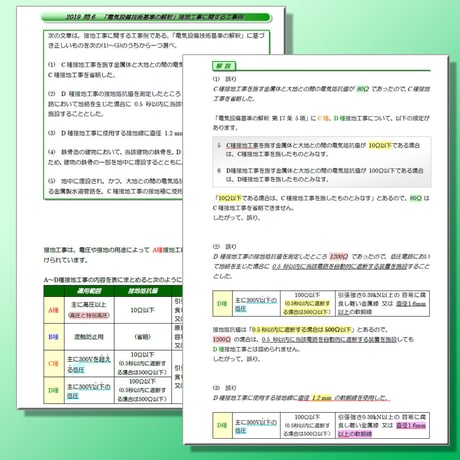Click the "(3) 誤り" heading in explanation
The image size is (460, 460).
225,388
